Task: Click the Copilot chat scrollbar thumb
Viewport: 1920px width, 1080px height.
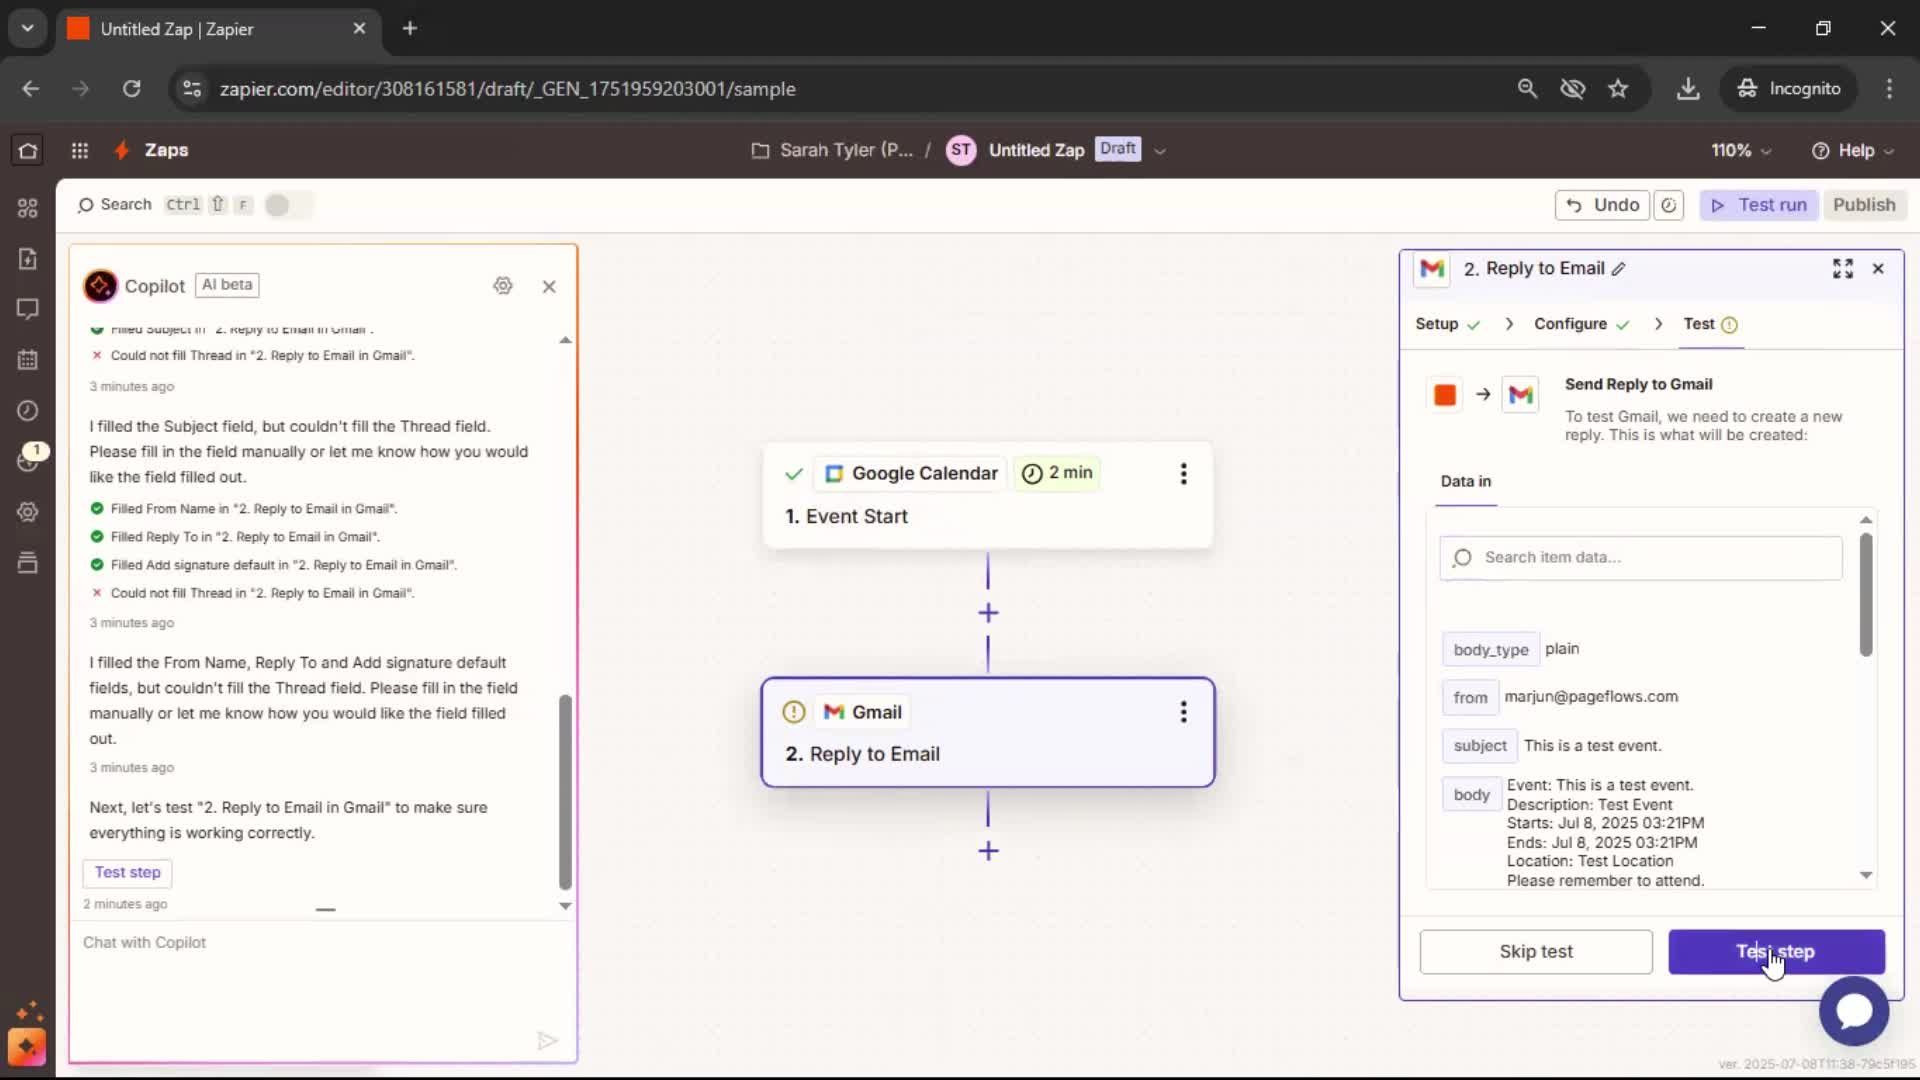Action: (x=565, y=792)
